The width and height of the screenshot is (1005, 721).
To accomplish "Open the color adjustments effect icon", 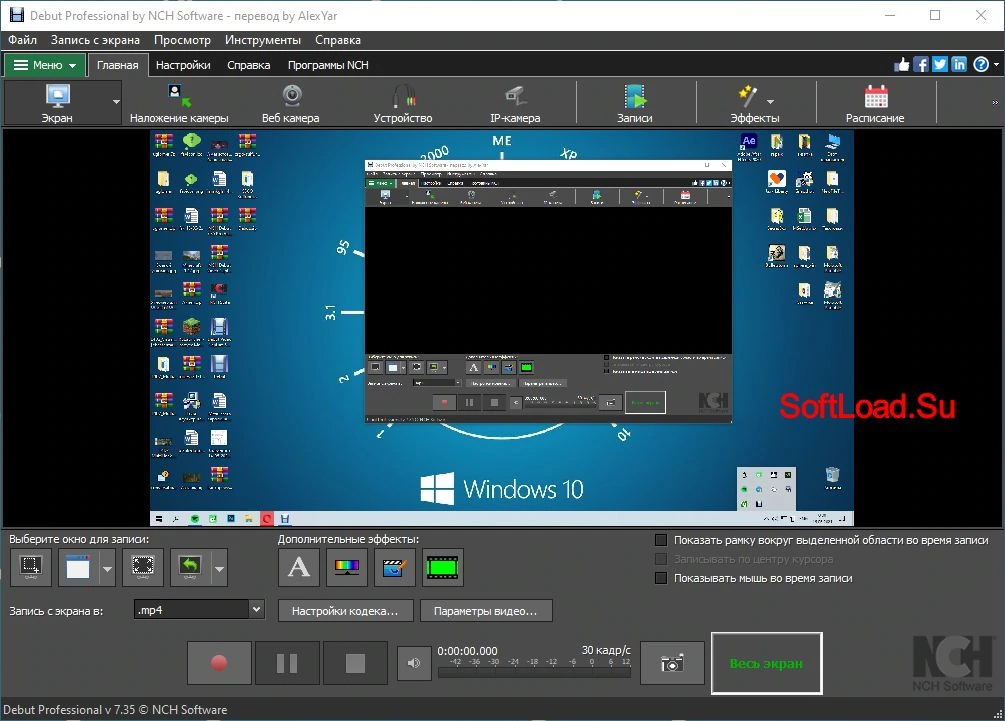I will point(347,567).
